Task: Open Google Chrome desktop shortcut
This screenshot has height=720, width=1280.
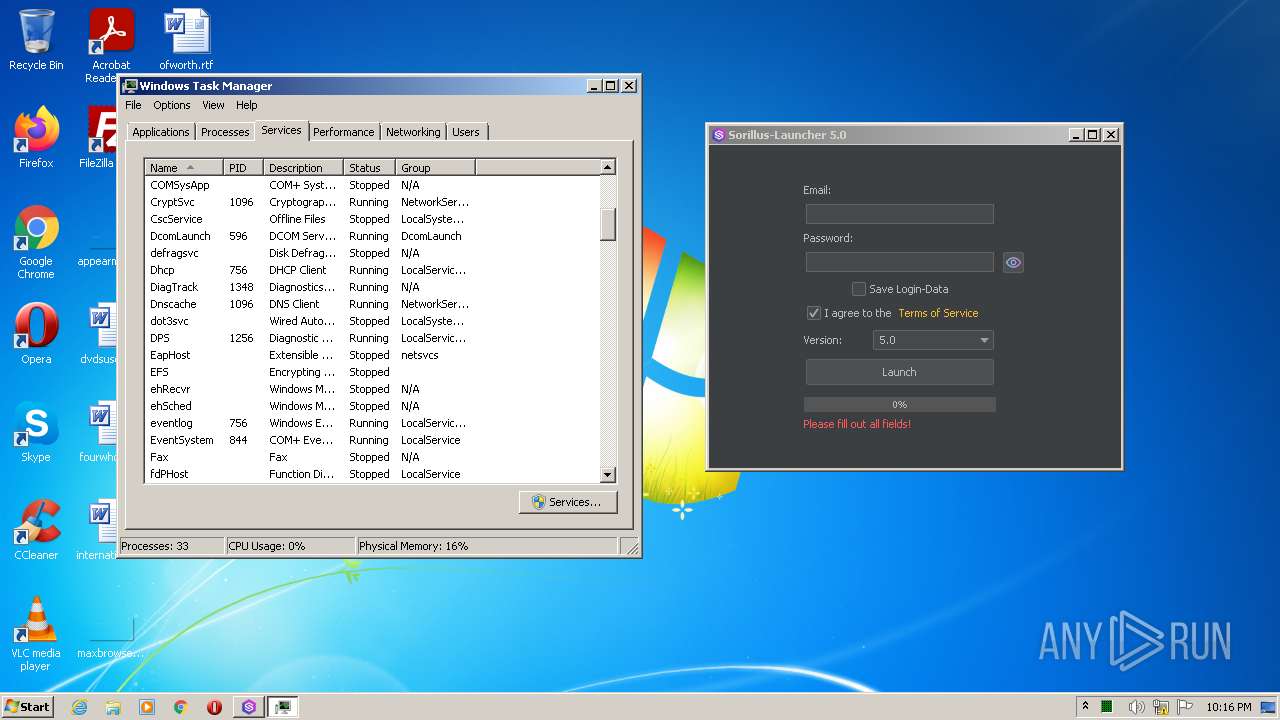Action: tap(36, 242)
